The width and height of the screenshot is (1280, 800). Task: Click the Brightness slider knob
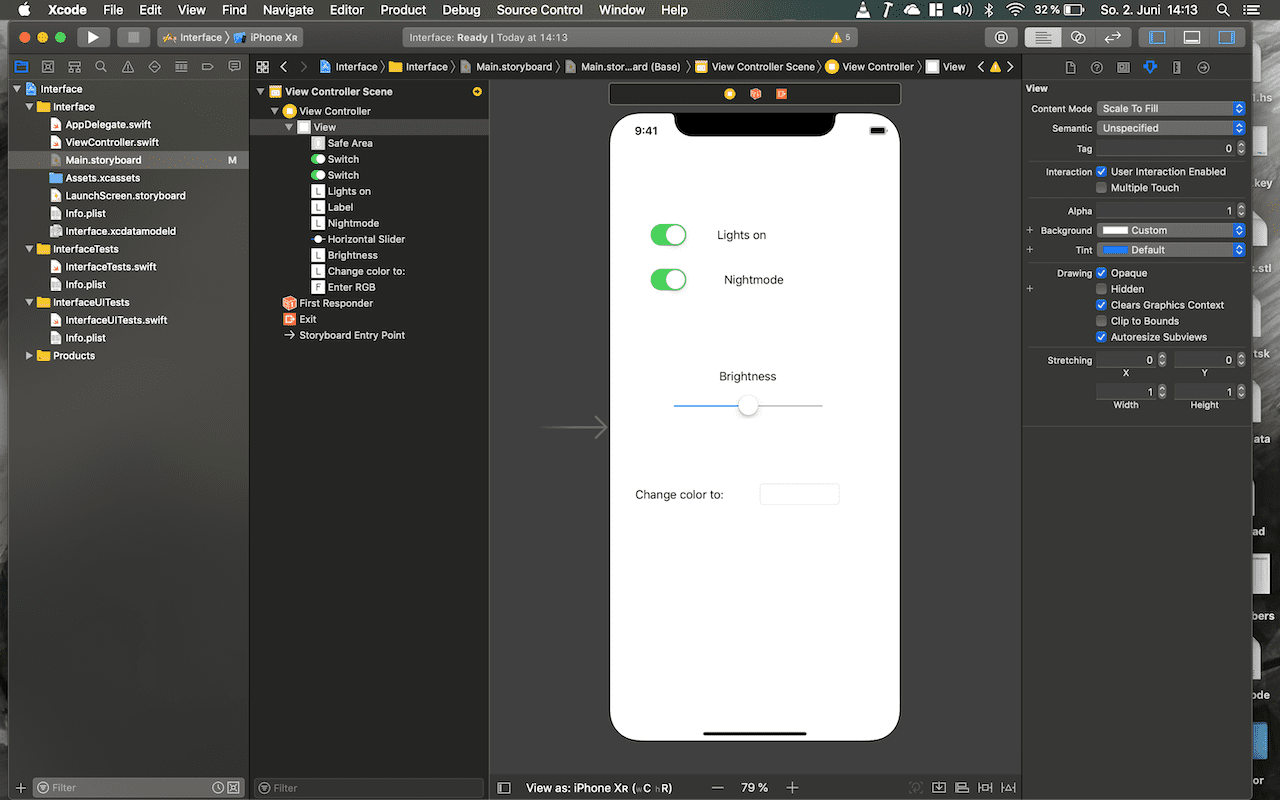748,406
